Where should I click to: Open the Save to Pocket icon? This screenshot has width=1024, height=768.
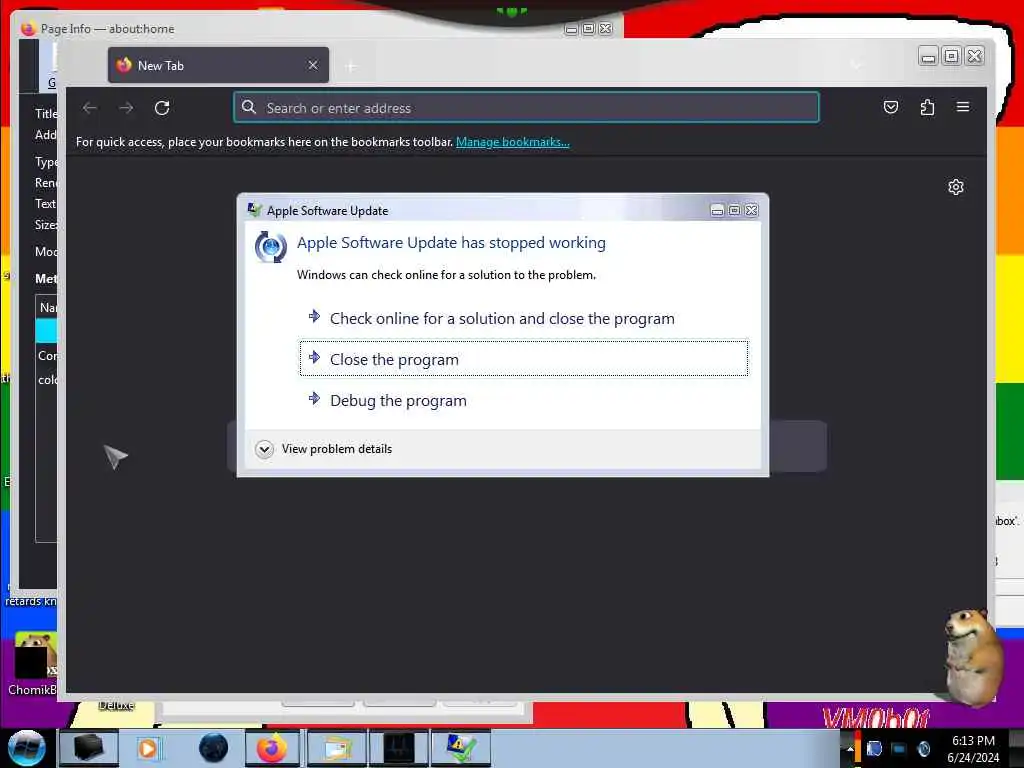(x=891, y=107)
